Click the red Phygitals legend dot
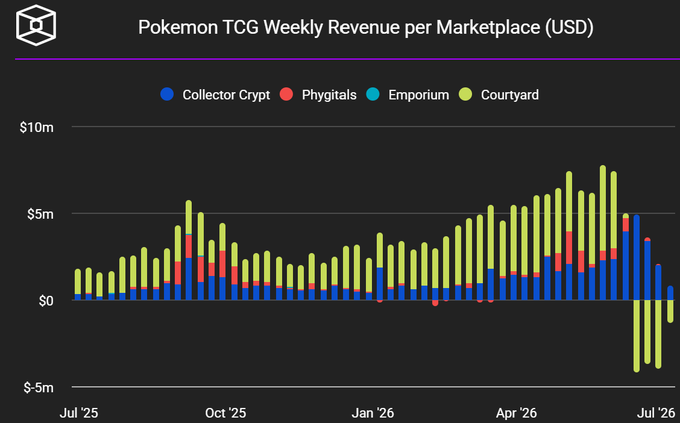Viewport: 680px width, 423px height. (x=286, y=94)
